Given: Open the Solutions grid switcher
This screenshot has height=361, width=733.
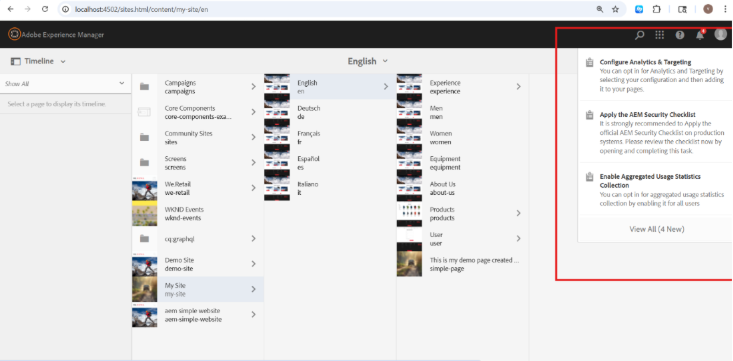Looking at the screenshot, I should coord(660,35).
